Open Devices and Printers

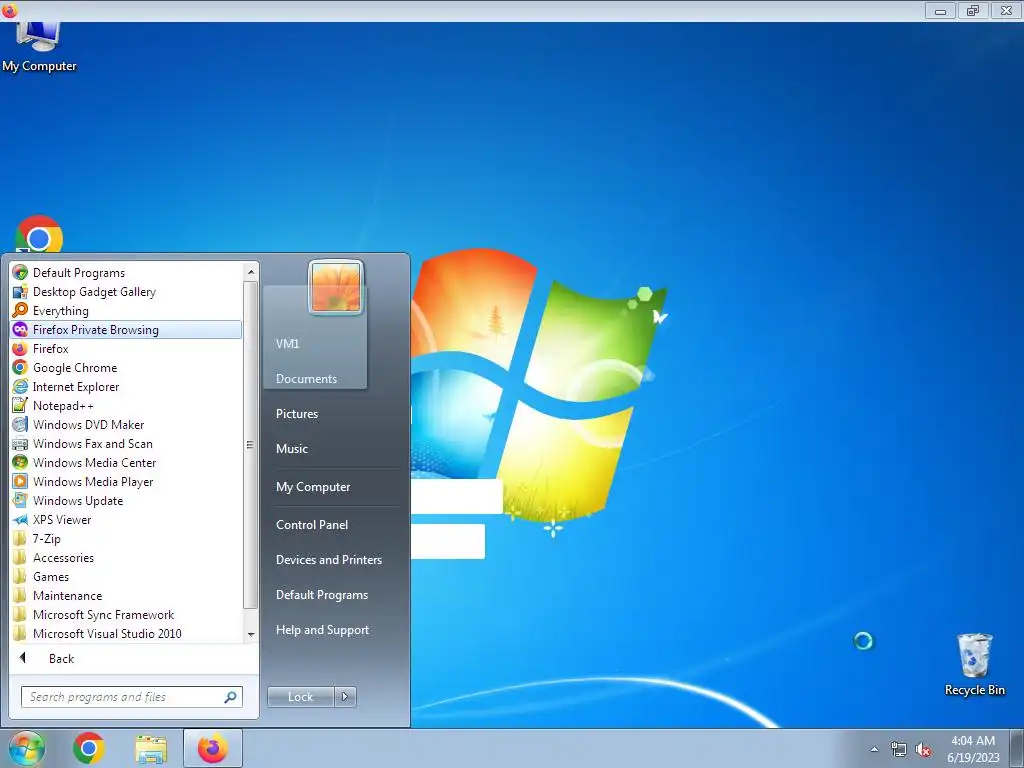tap(328, 560)
